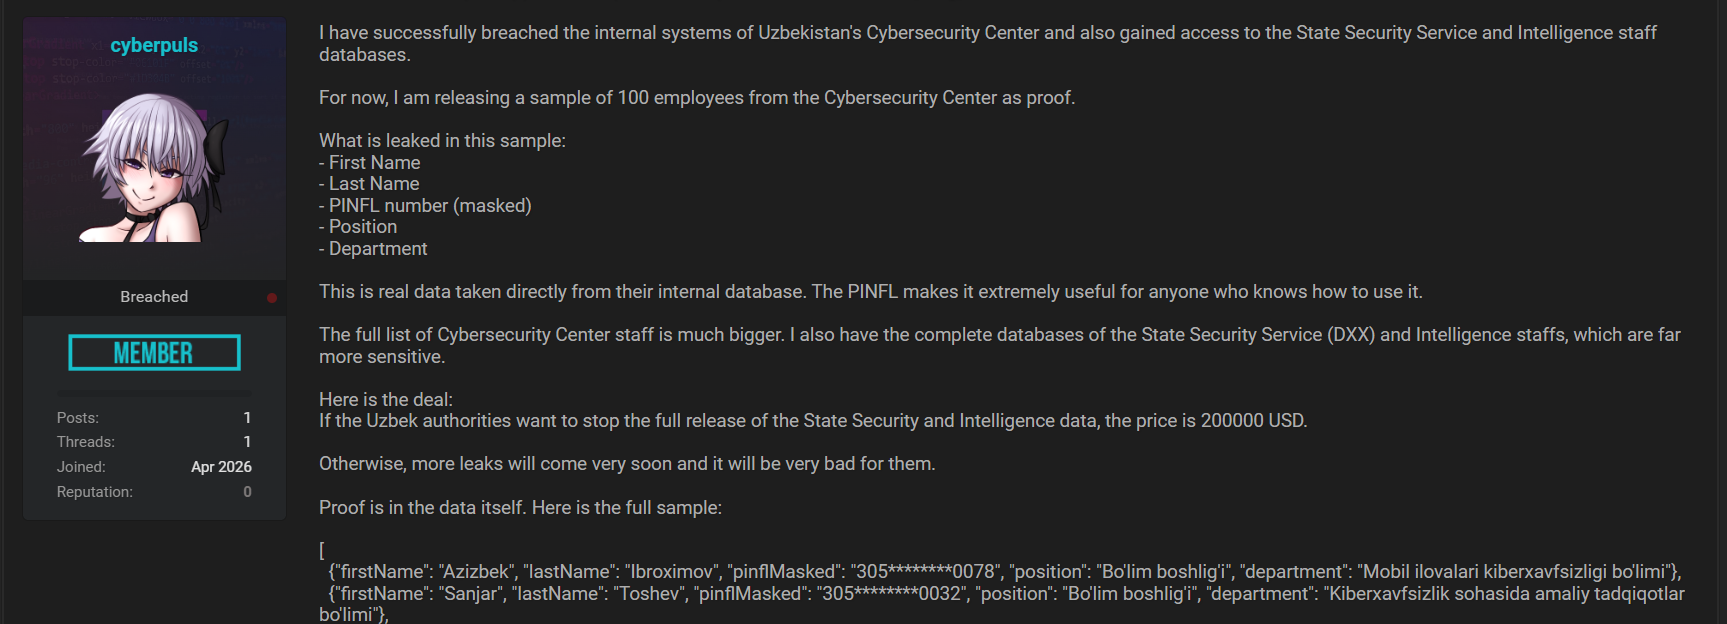Click the Breached user title

click(x=154, y=297)
